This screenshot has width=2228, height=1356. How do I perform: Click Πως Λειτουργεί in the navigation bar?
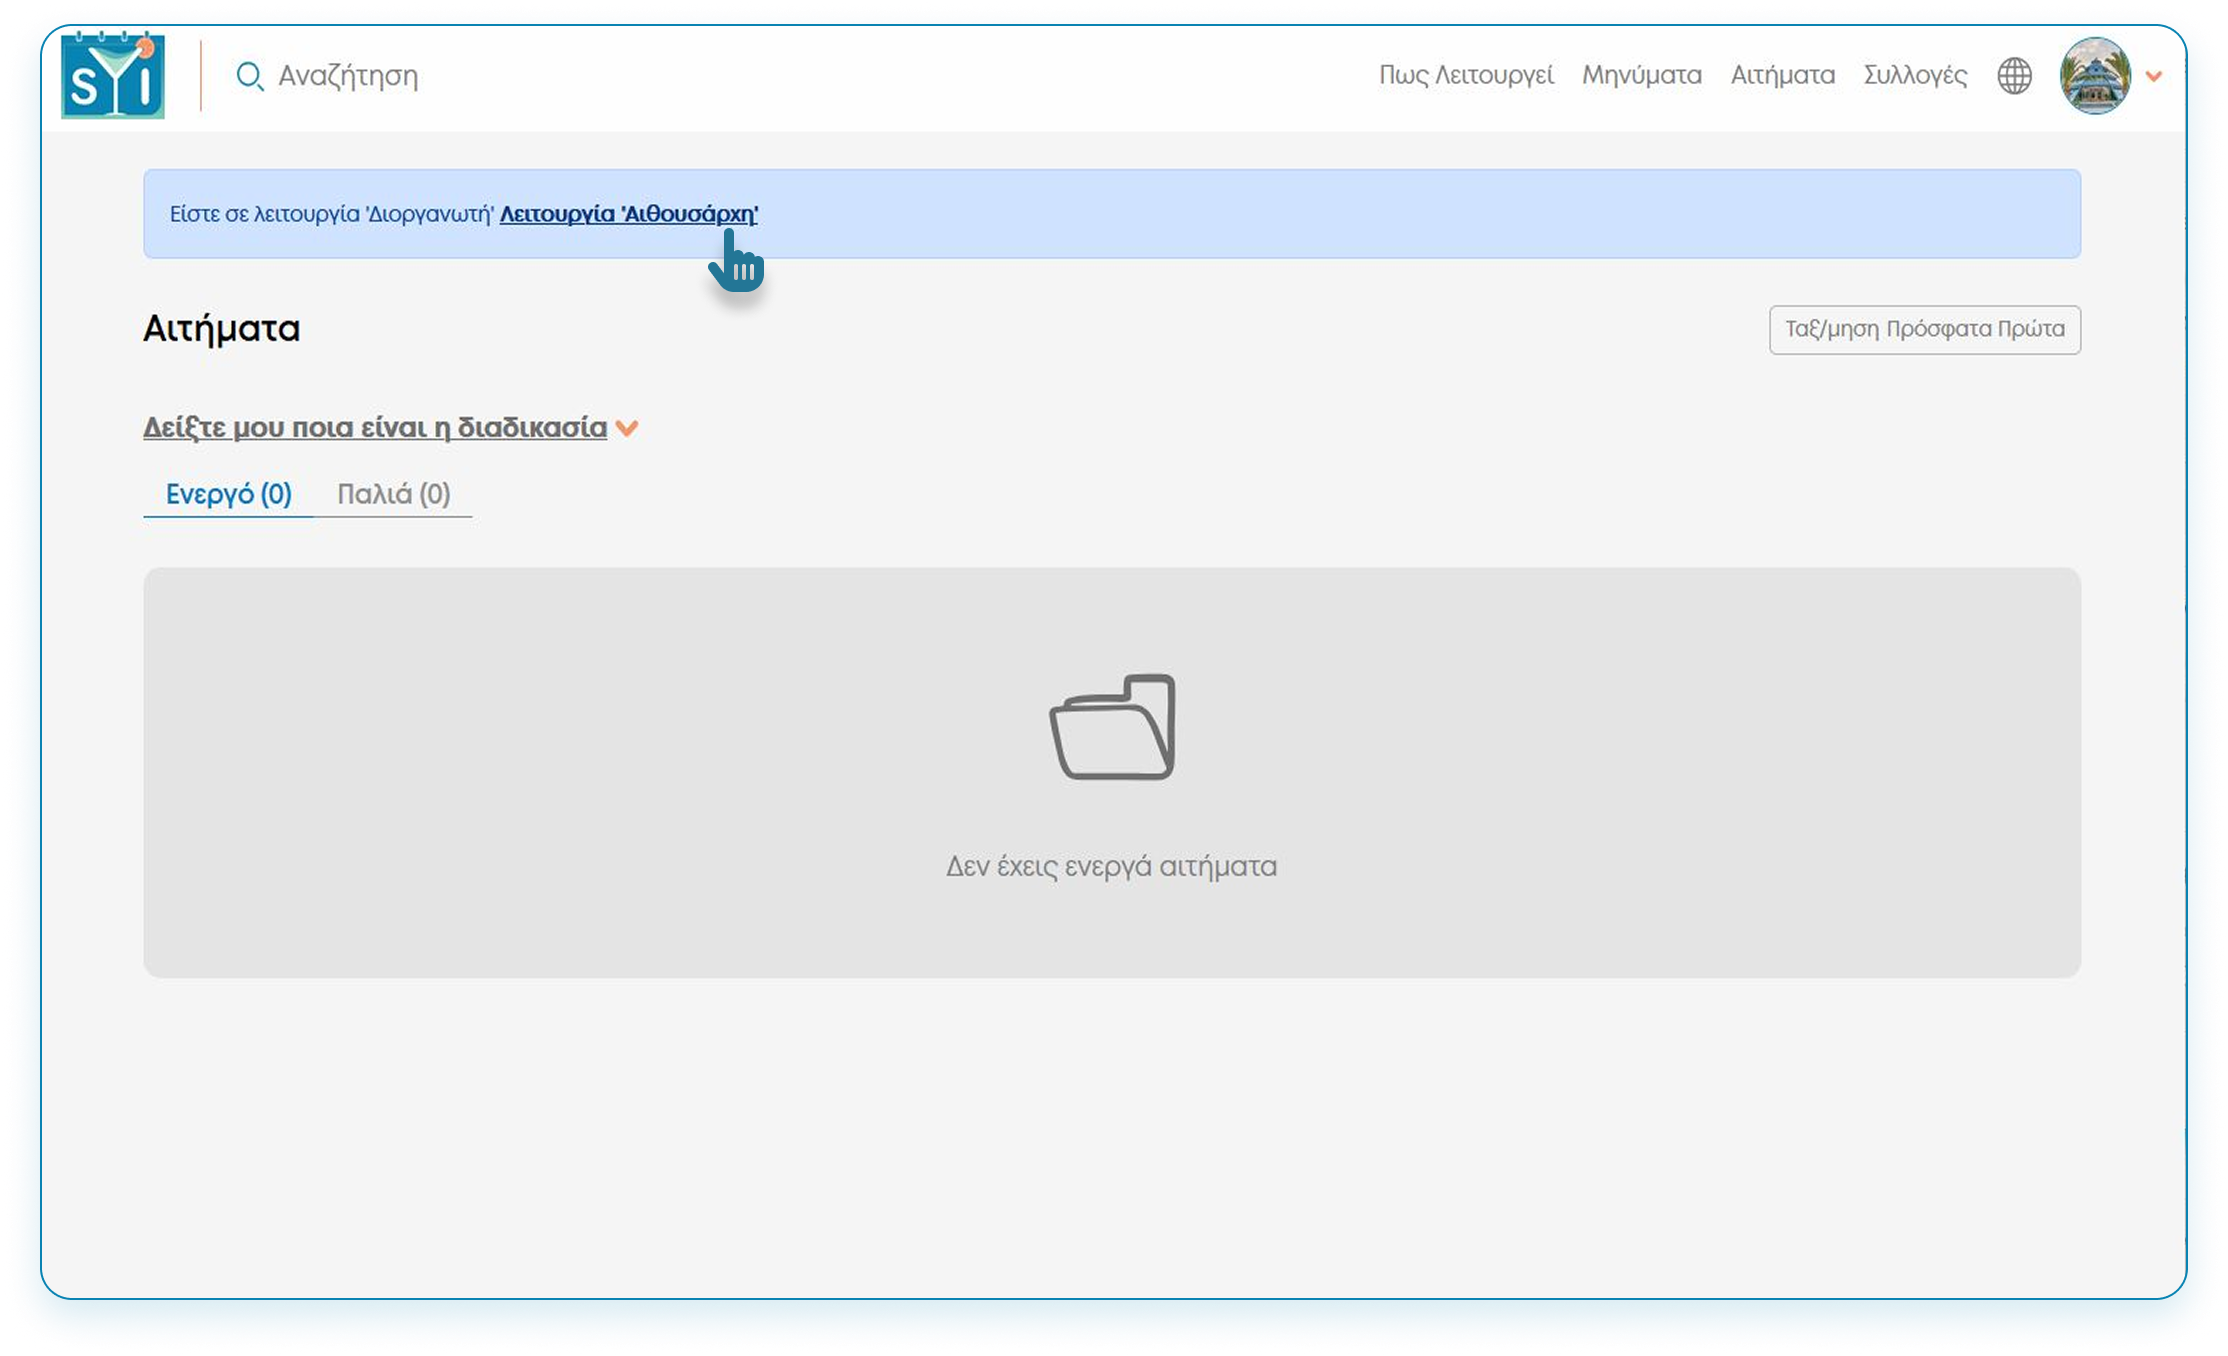point(1467,75)
